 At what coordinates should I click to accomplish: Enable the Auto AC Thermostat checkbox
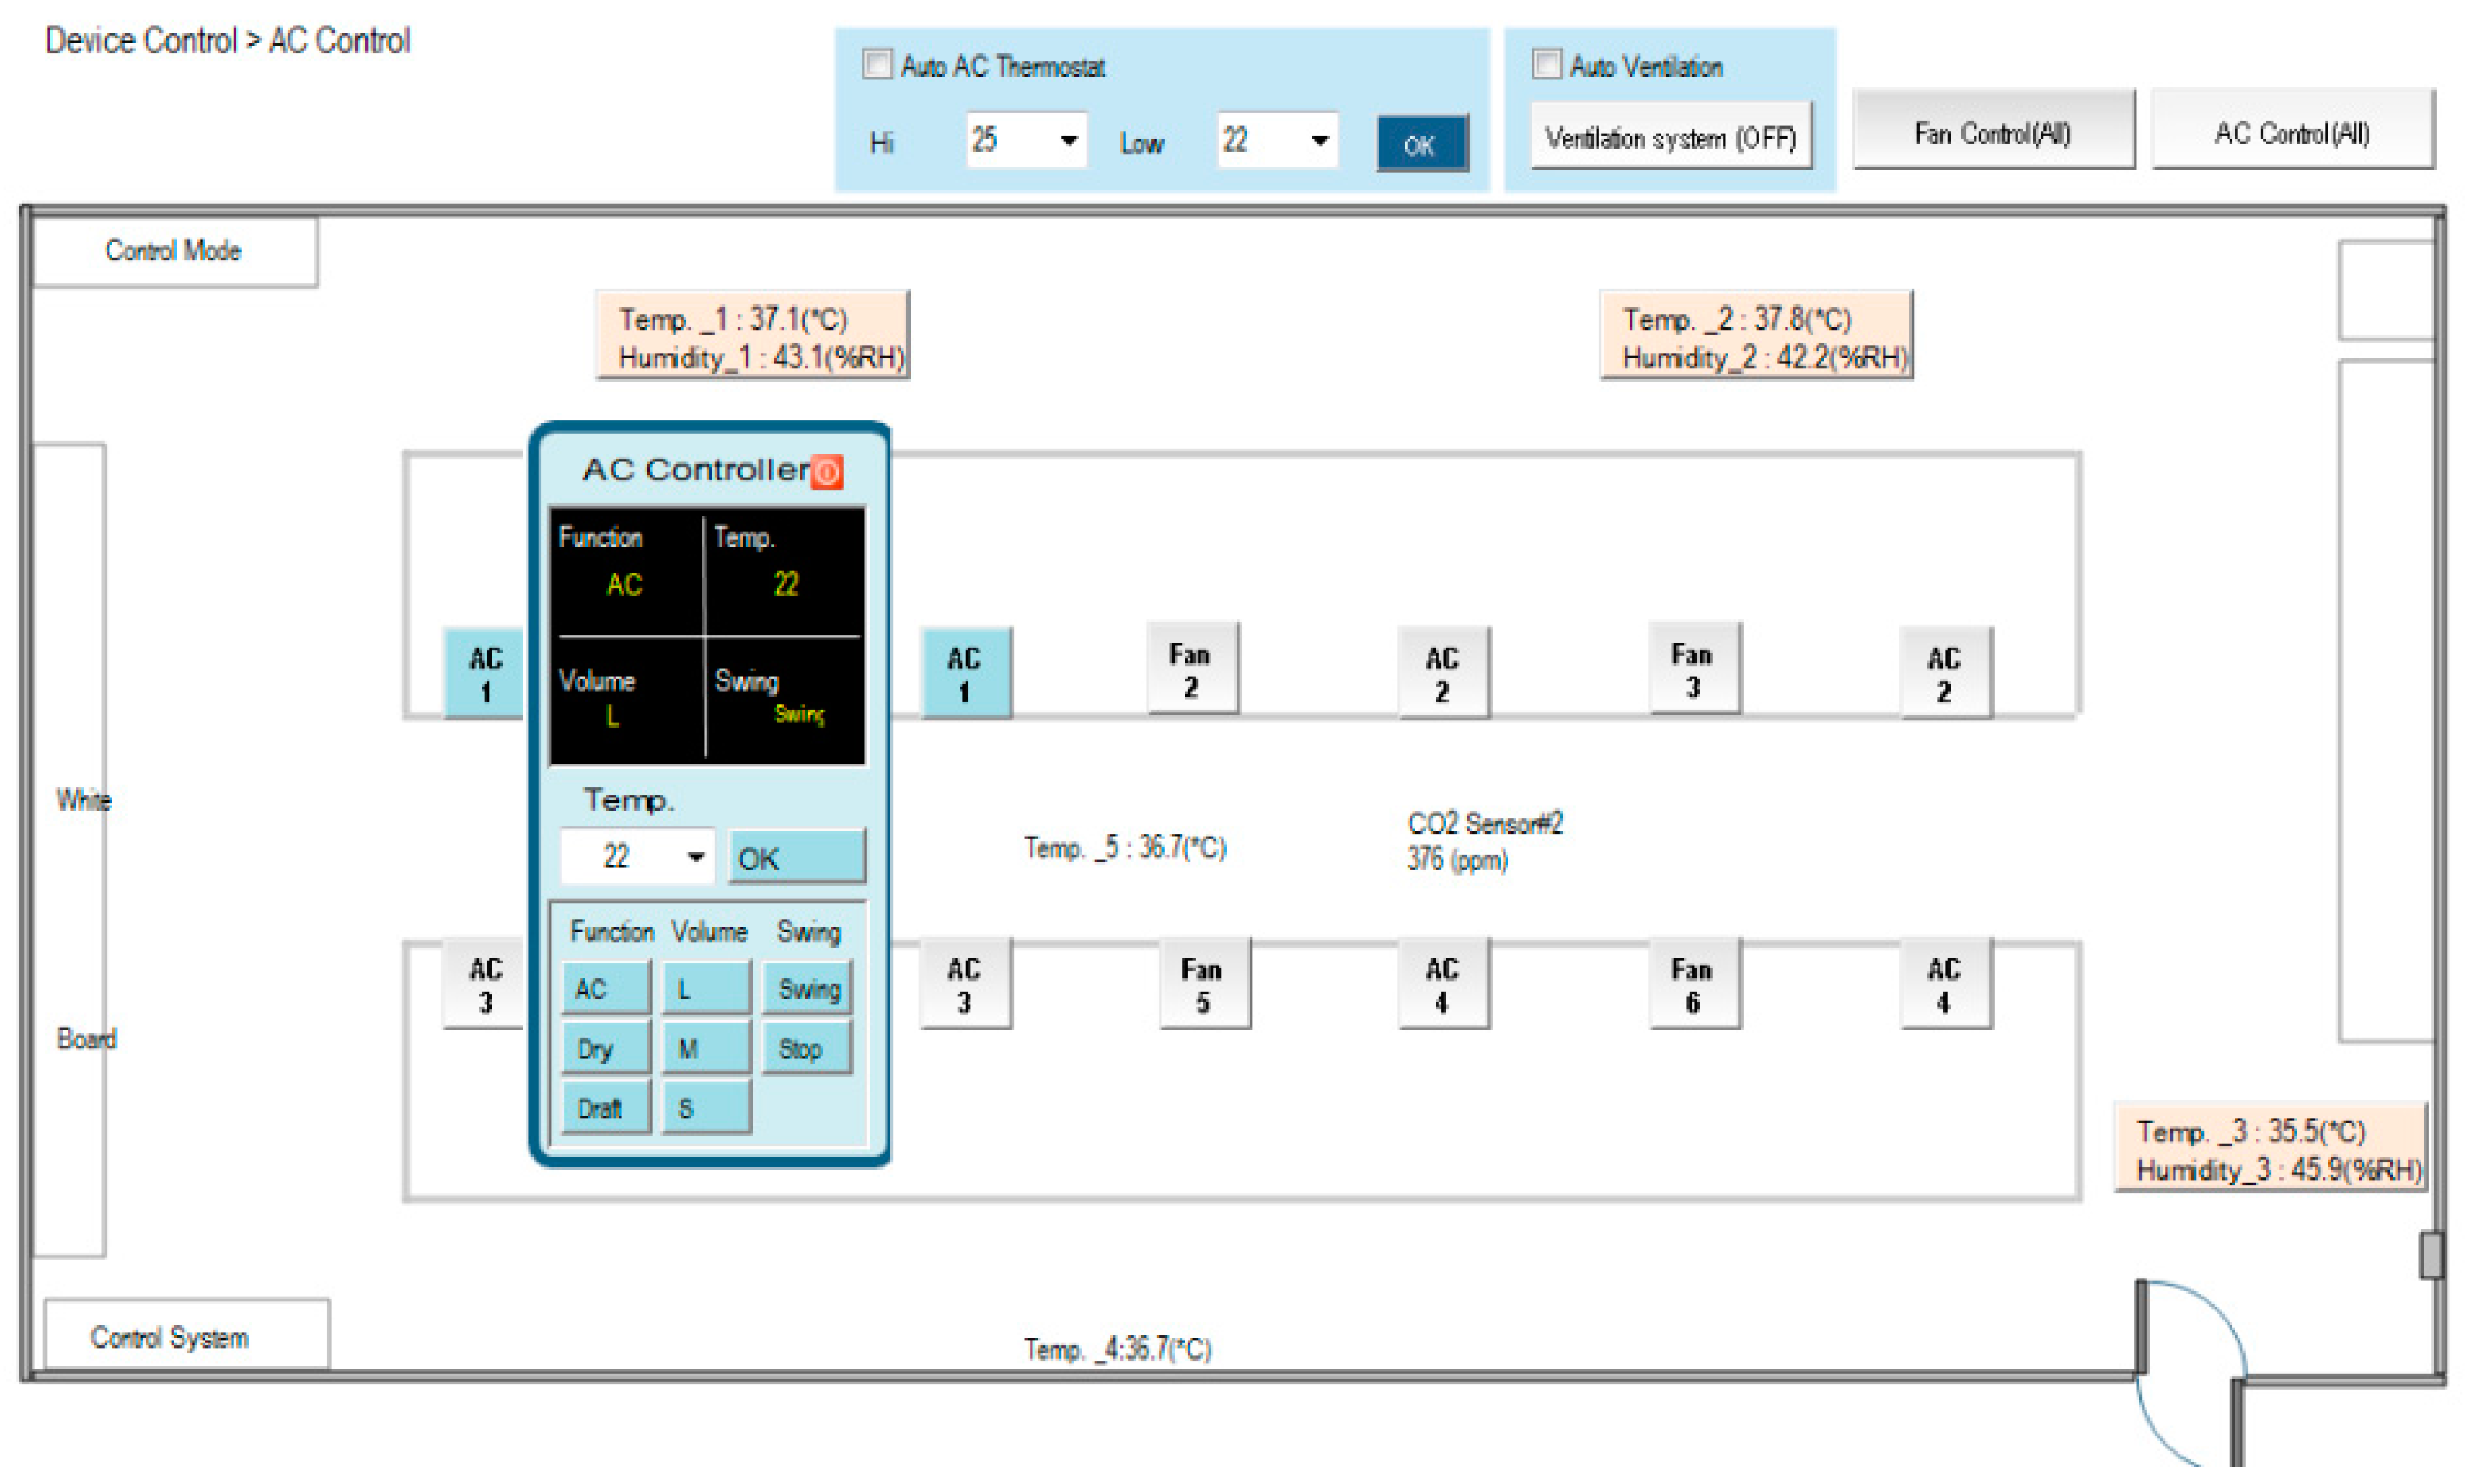[877, 65]
